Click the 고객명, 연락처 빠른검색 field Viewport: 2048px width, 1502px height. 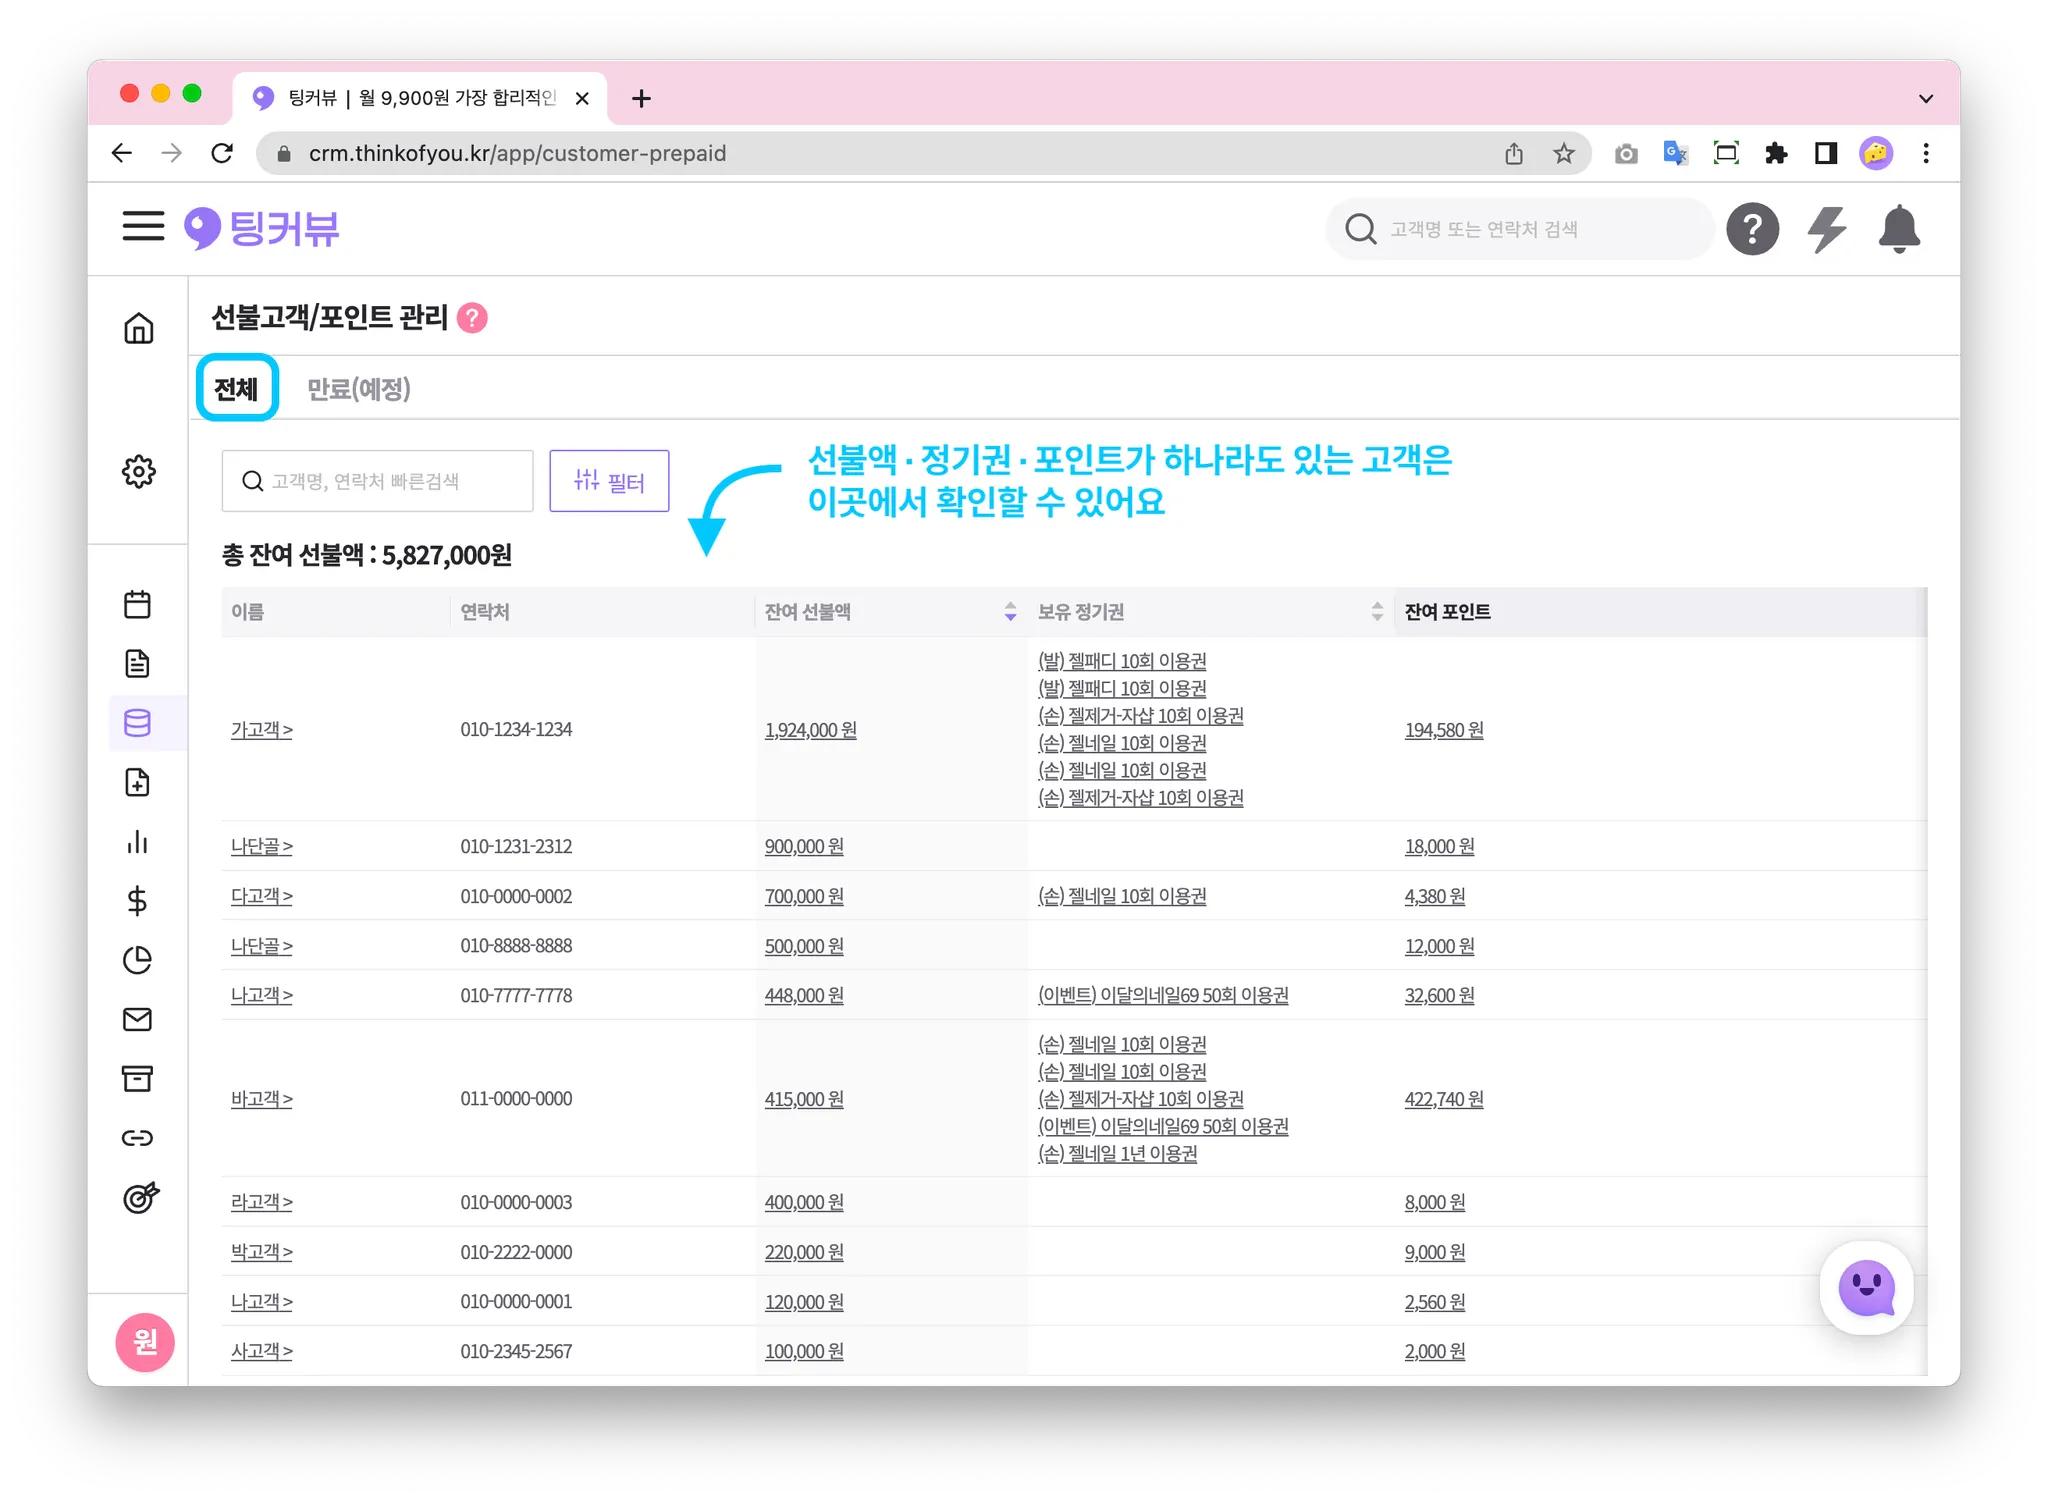pos(378,481)
